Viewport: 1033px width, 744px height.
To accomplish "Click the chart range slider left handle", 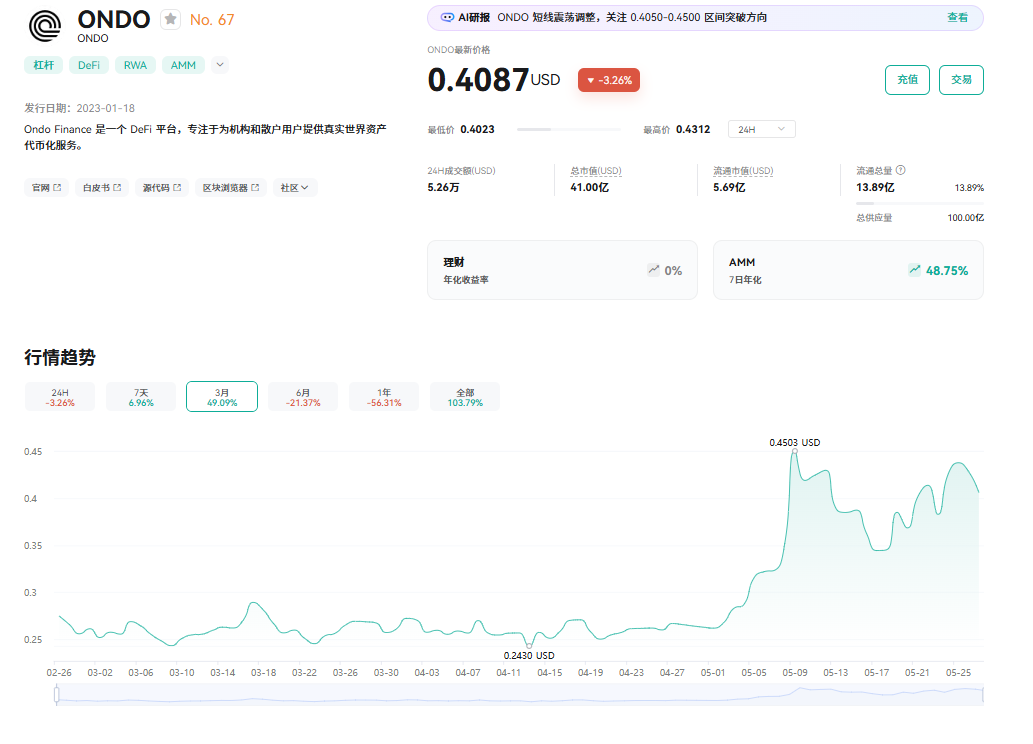I will tap(57, 695).
